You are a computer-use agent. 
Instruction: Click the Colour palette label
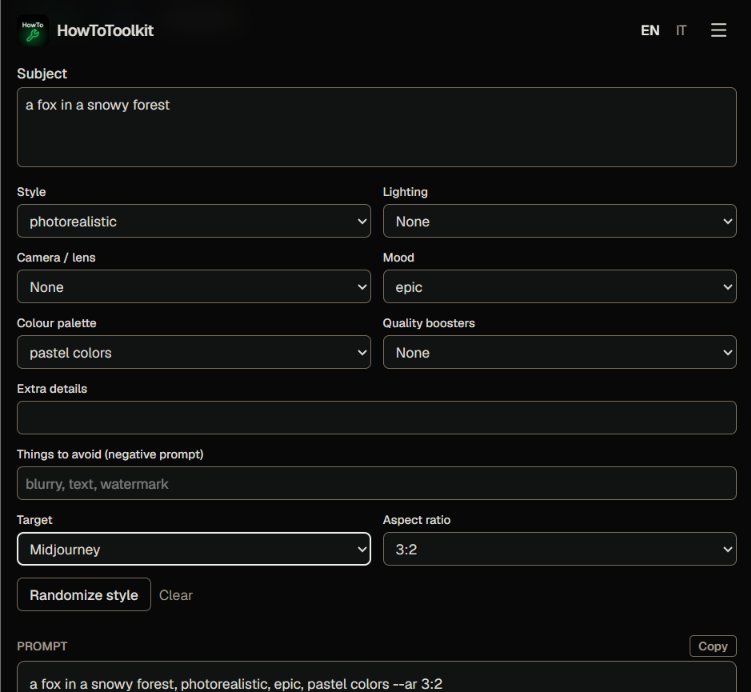pyautogui.click(x=57, y=323)
